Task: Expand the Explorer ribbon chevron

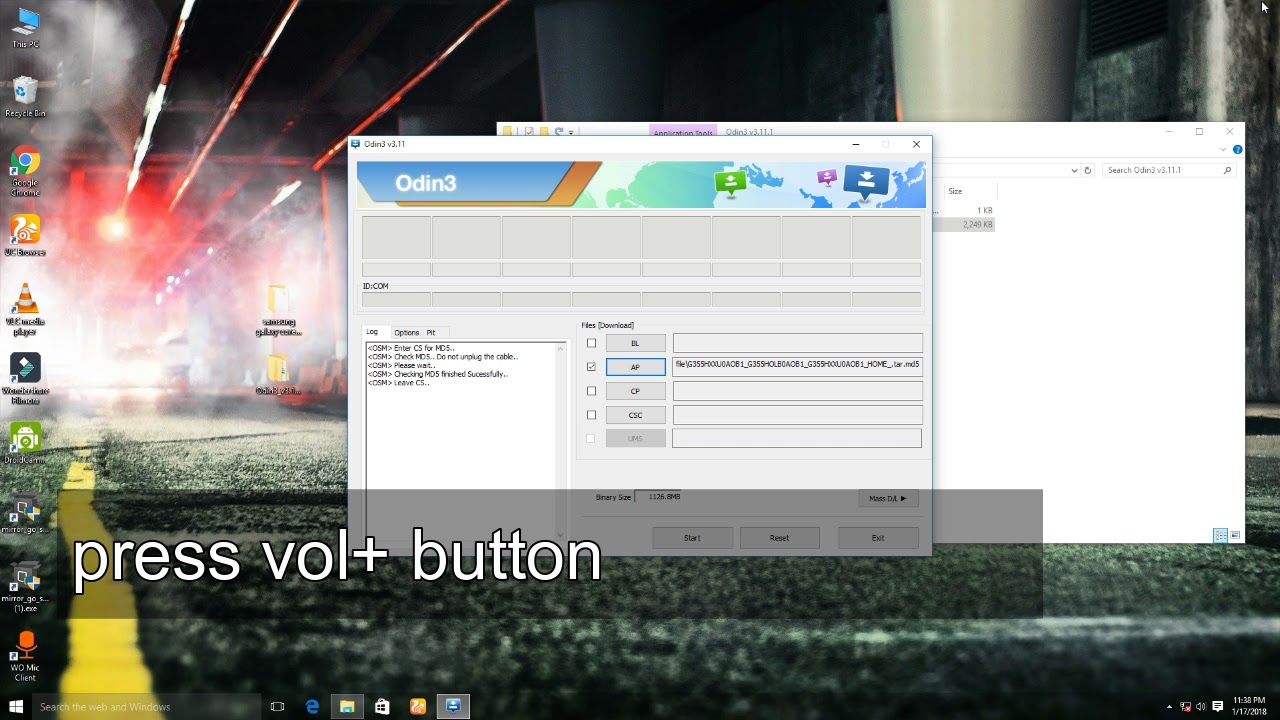Action: [1223, 150]
